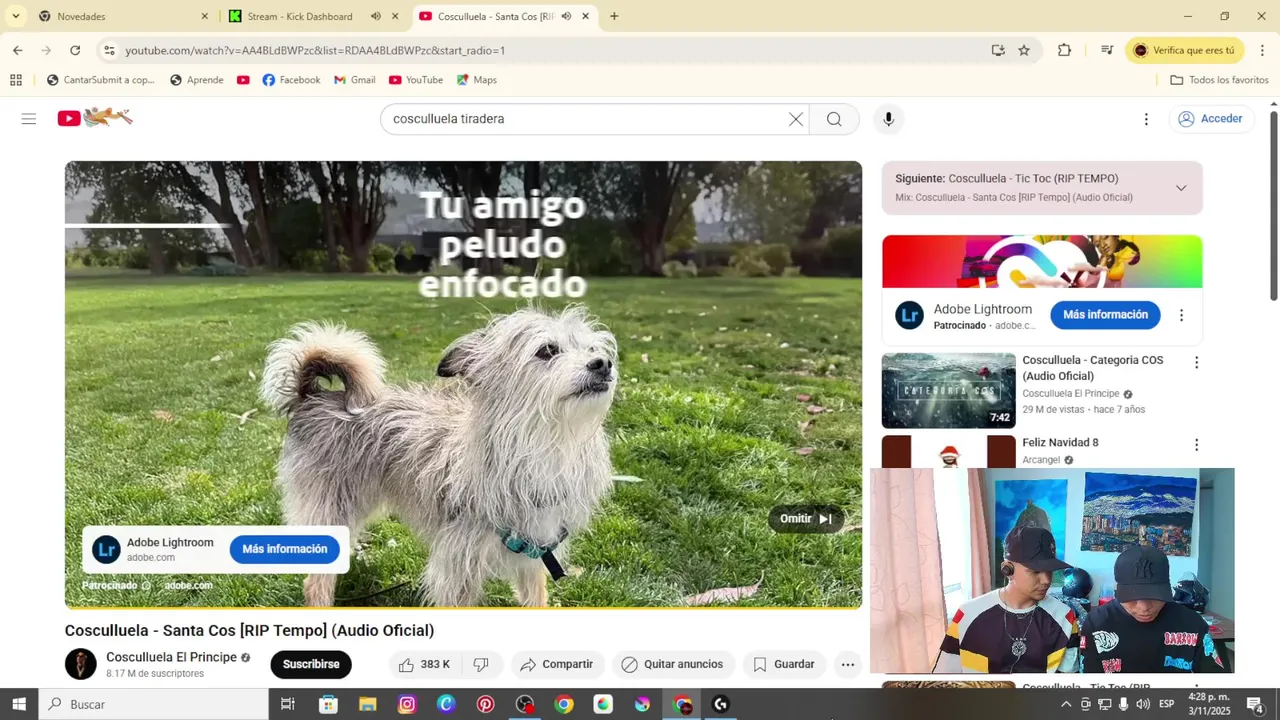The width and height of the screenshot is (1280, 720).
Task: Switch to Stream - Kick Dashboard tab
Action: [300, 16]
